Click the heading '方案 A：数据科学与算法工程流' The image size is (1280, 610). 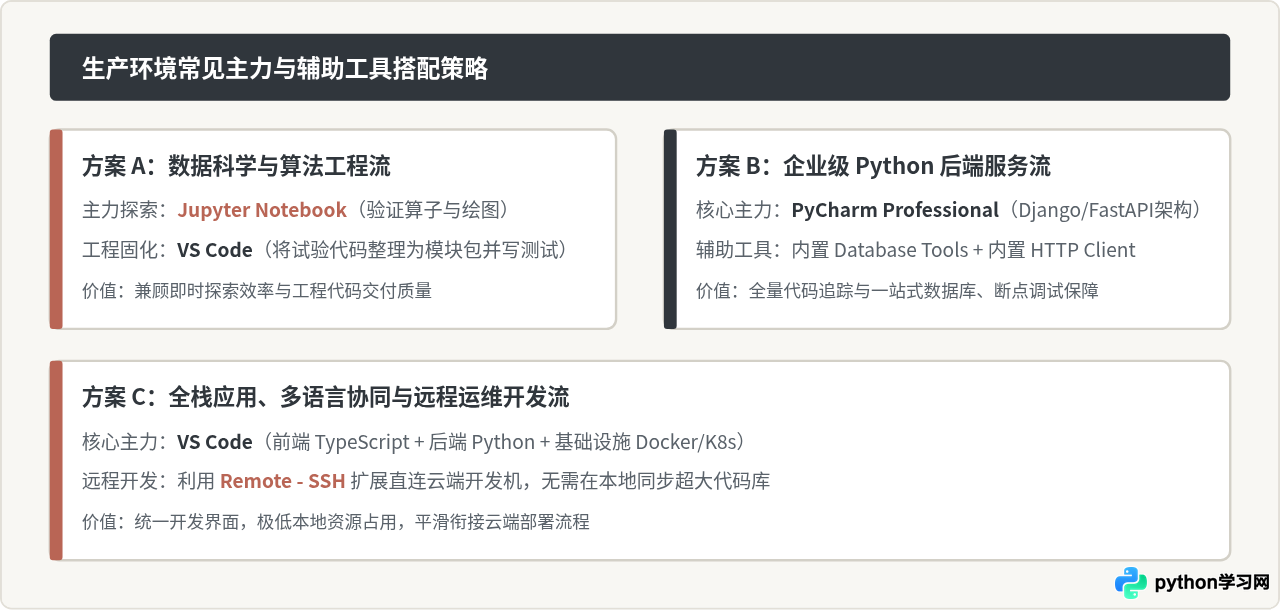pyautogui.click(x=236, y=165)
